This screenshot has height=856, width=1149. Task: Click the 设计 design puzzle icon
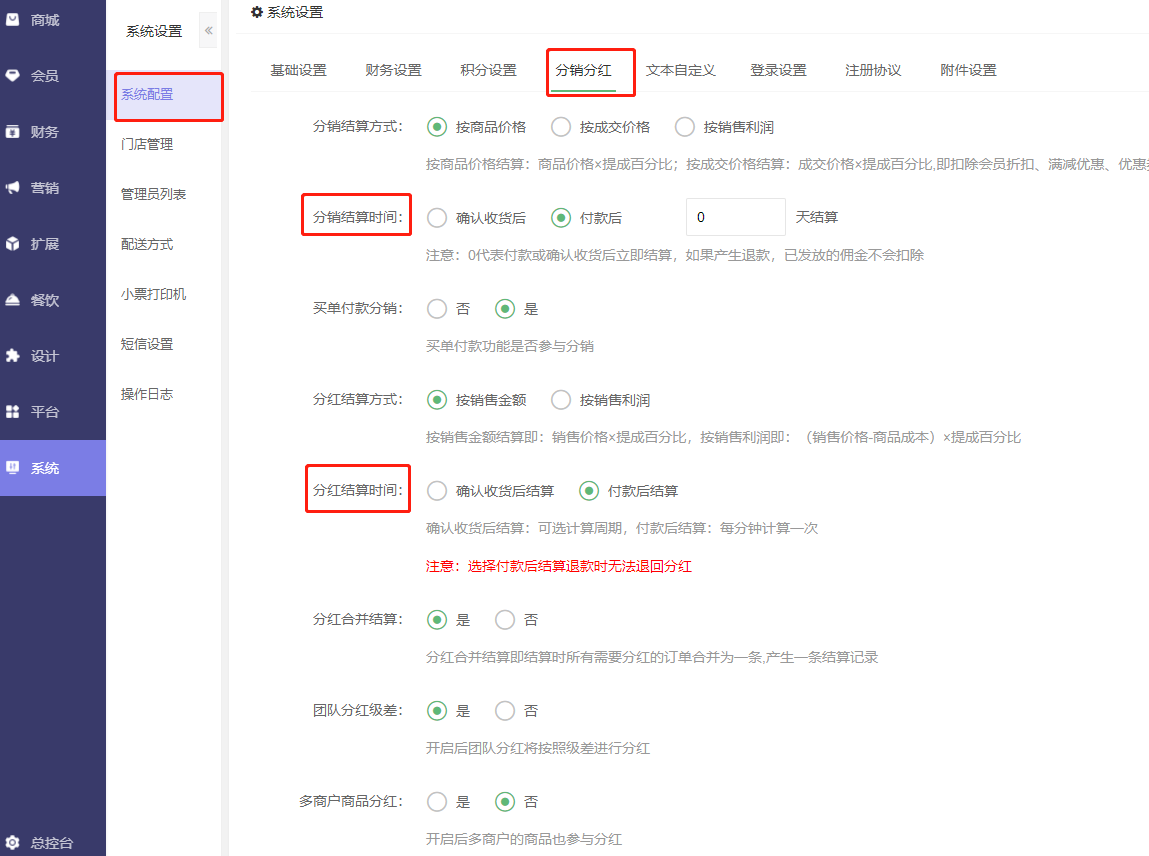click(14, 355)
